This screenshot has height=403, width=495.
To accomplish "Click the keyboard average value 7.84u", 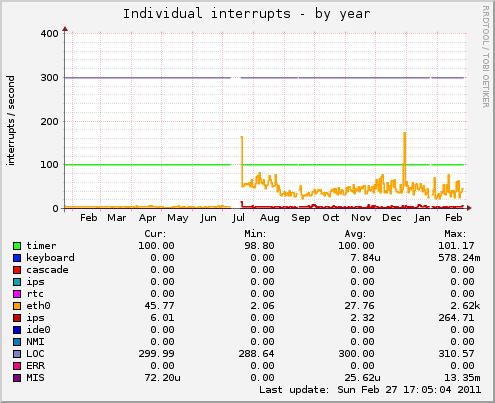I will 365,258.
